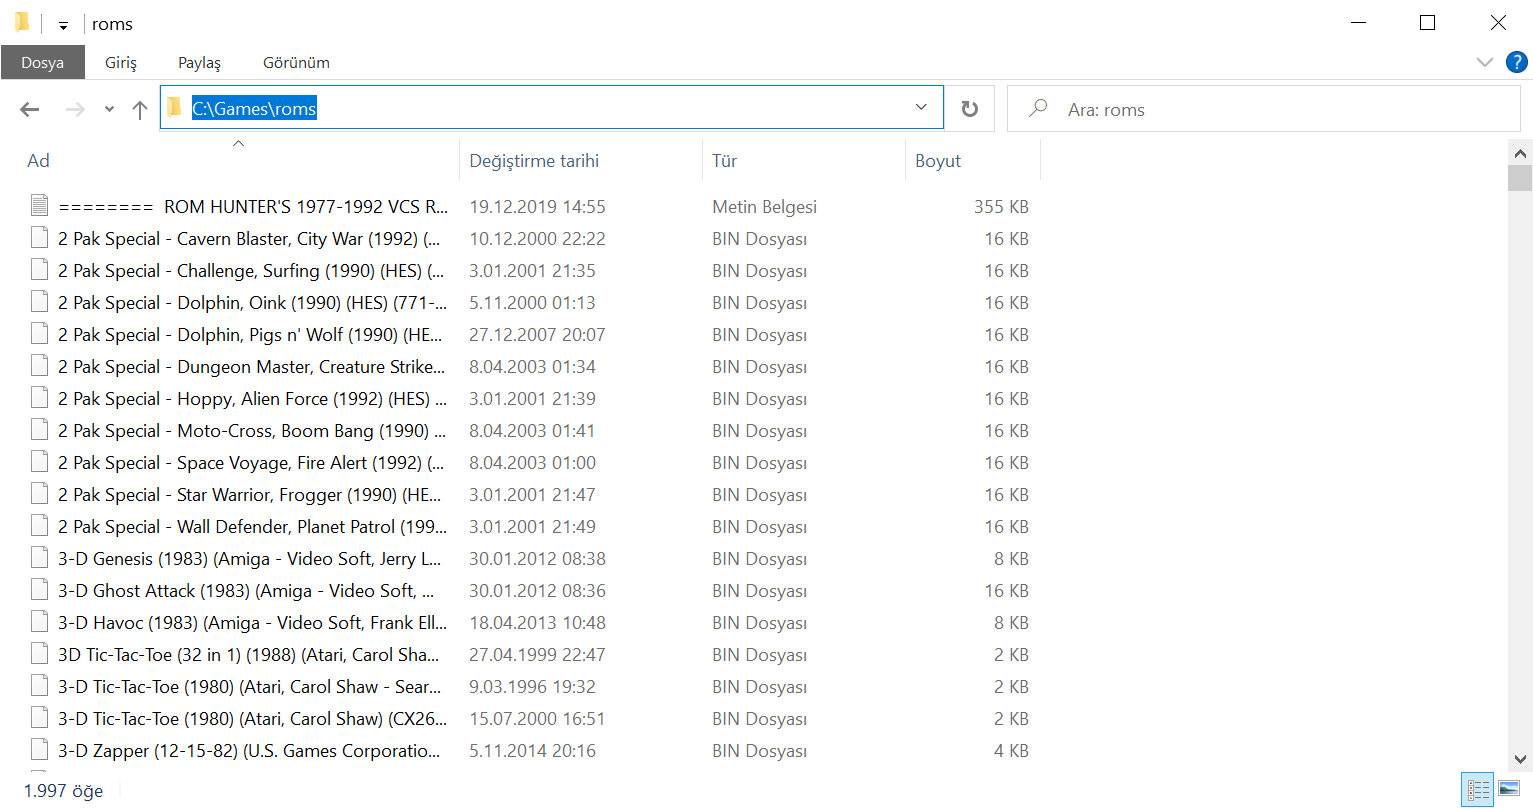
Task: Go back with the left arrow
Action: click(x=30, y=110)
